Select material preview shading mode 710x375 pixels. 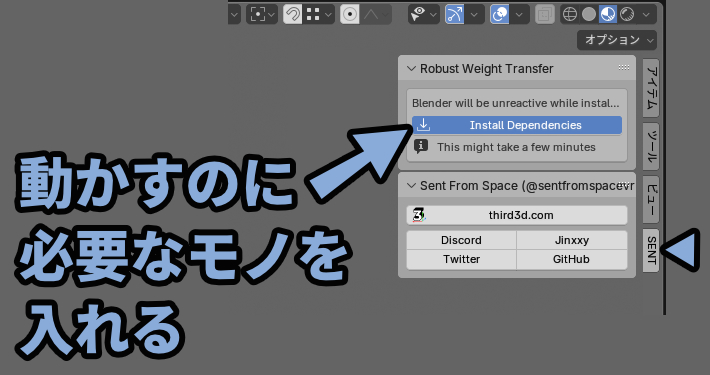608,14
